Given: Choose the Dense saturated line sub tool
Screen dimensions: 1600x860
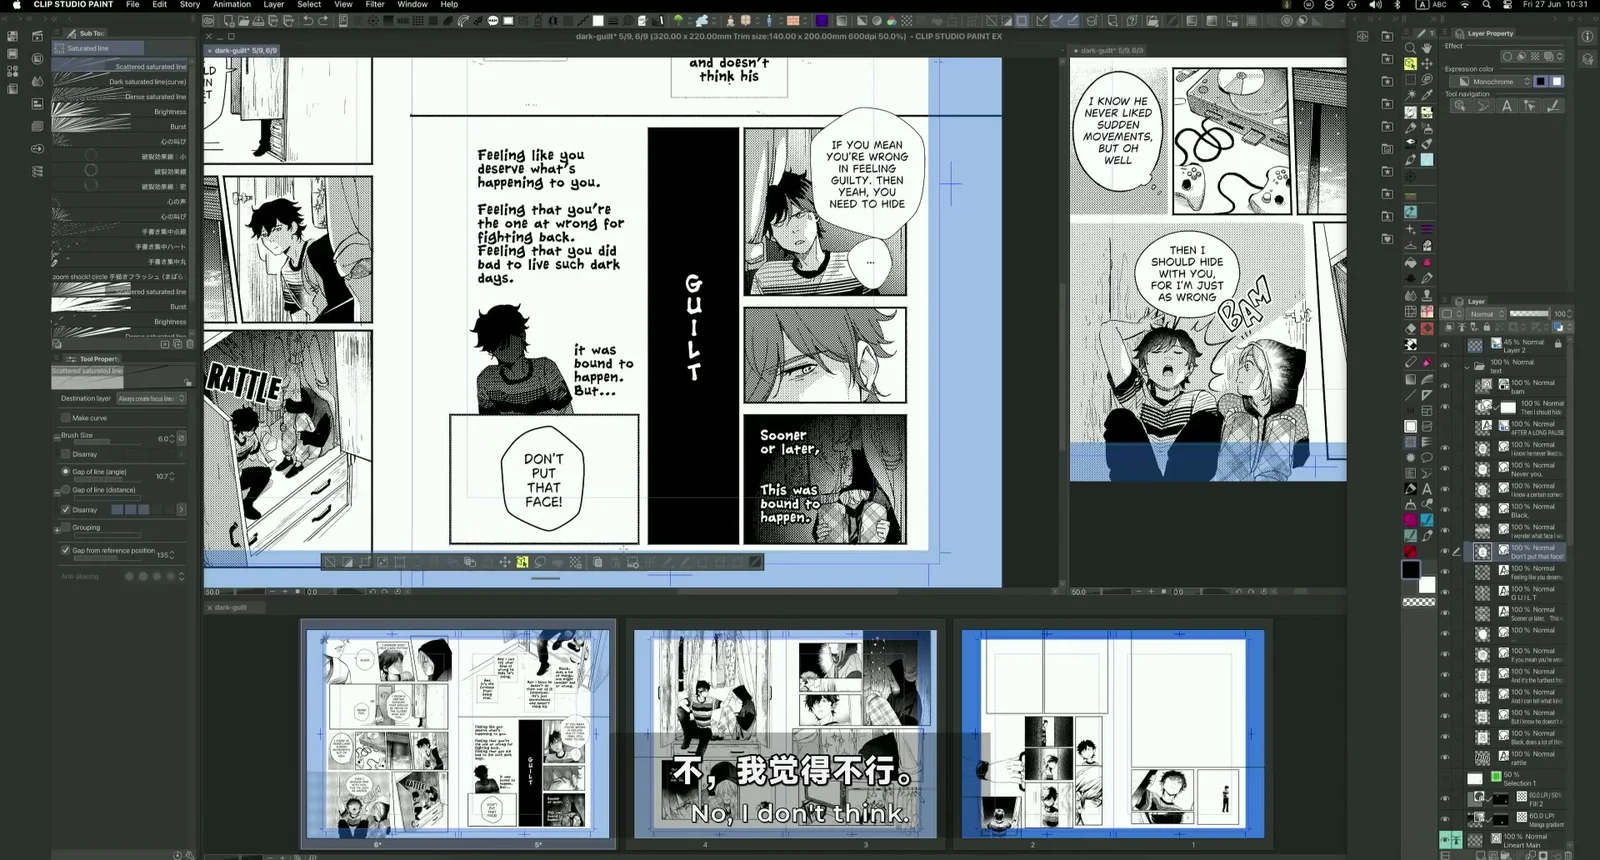Looking at the screenshot, I should (x=119, y=97).
